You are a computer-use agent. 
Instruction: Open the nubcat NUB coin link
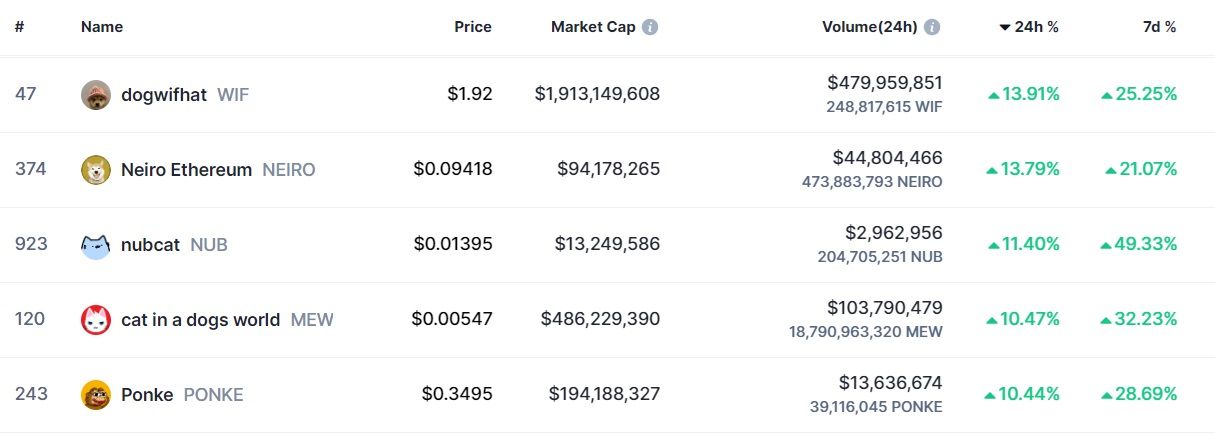tap(150, 245)
